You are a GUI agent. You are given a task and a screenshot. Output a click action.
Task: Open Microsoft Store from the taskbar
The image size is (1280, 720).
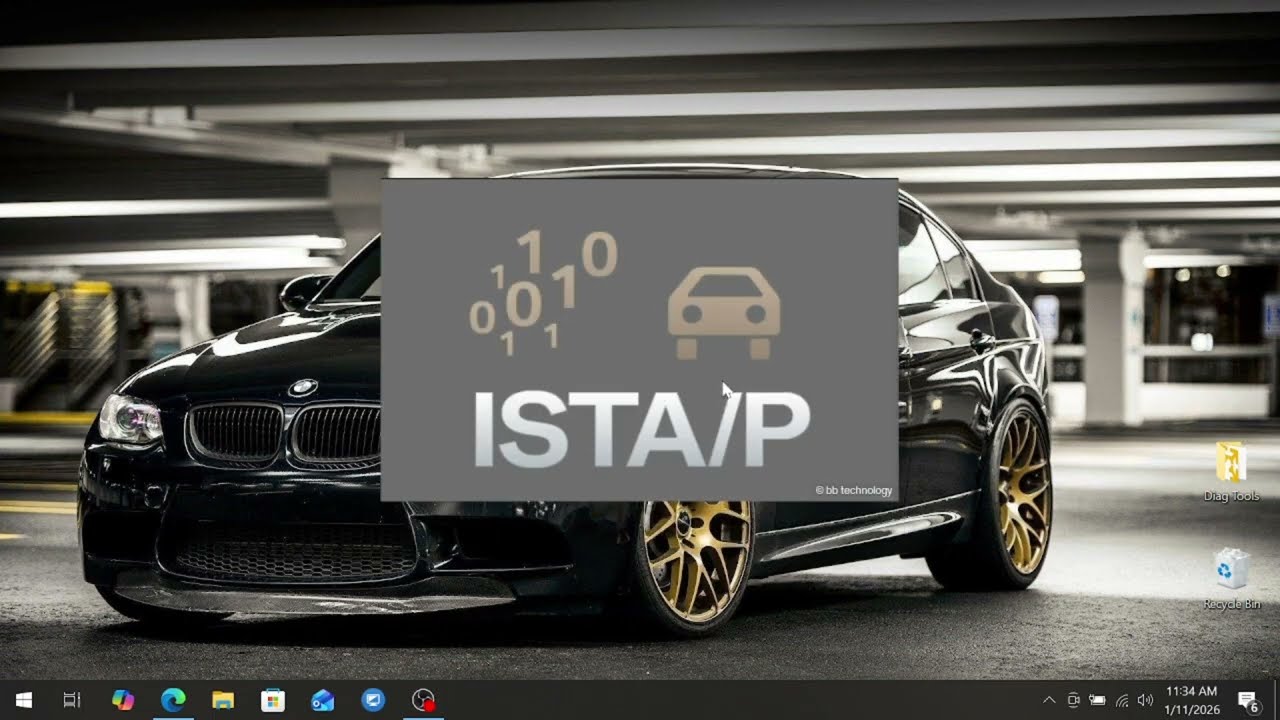273,700
